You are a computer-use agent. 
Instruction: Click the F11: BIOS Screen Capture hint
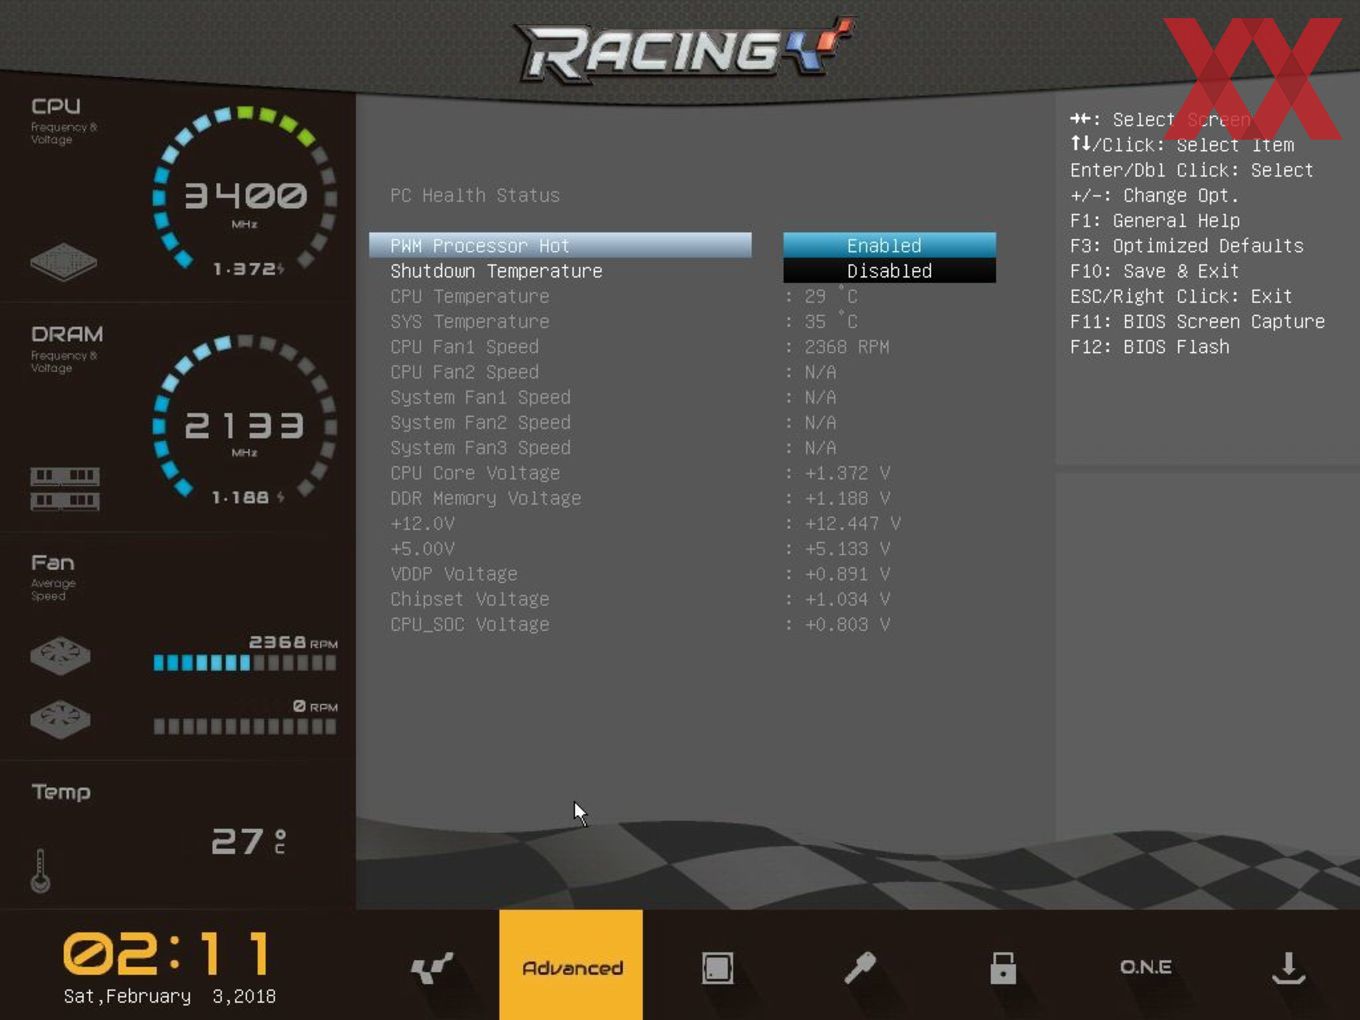pyautogui.click(x=1197, y=321)
